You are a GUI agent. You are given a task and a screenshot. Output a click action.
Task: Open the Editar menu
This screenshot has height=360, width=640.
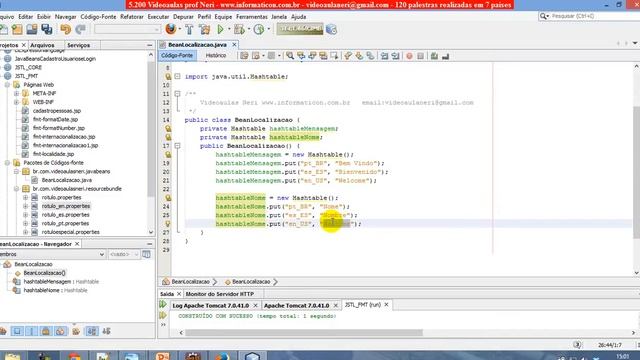25,17
